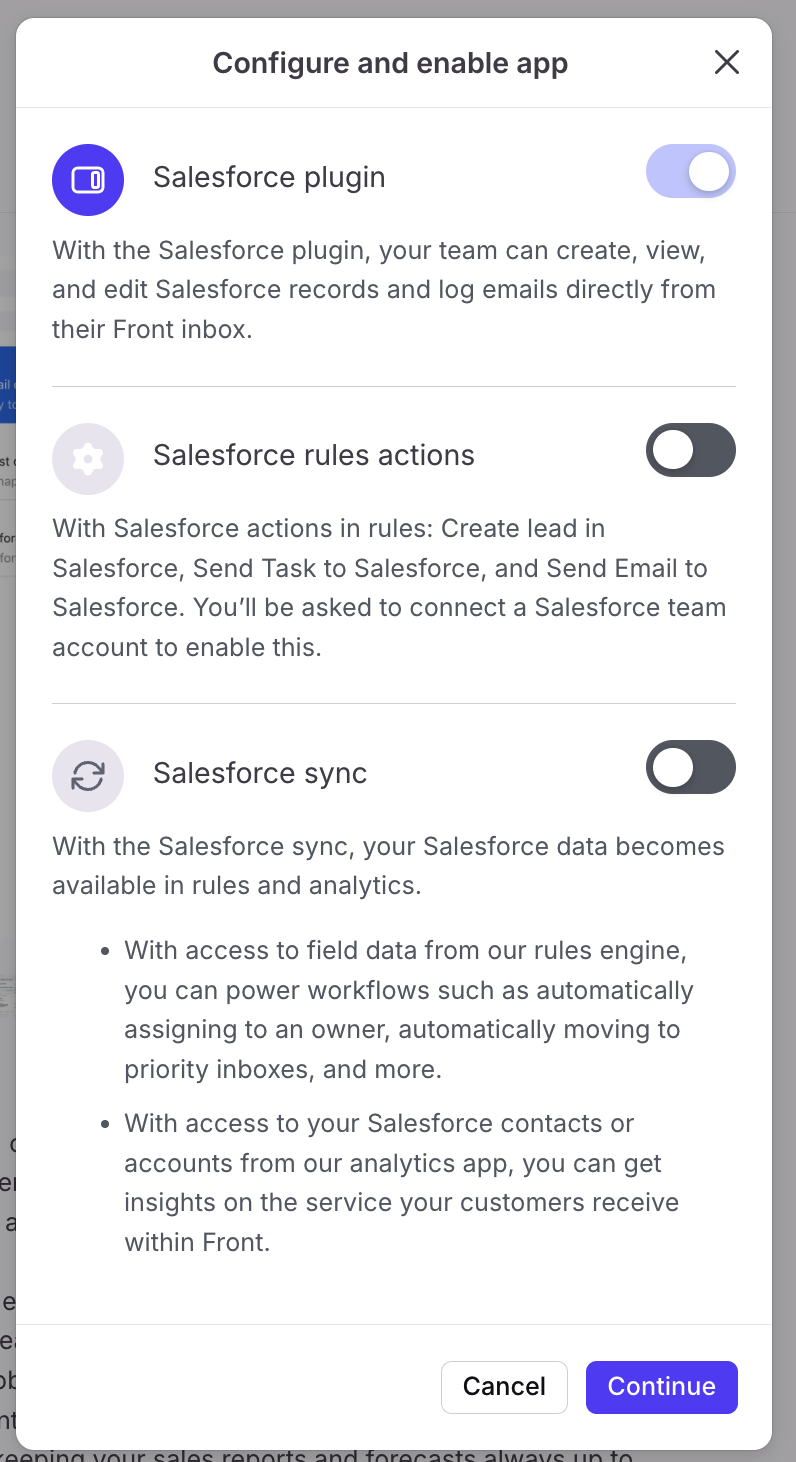This screenshot has height=1462, width=796.
Task: Disable the Salesforce plugin toggle
Action: (x=691, y=172)
